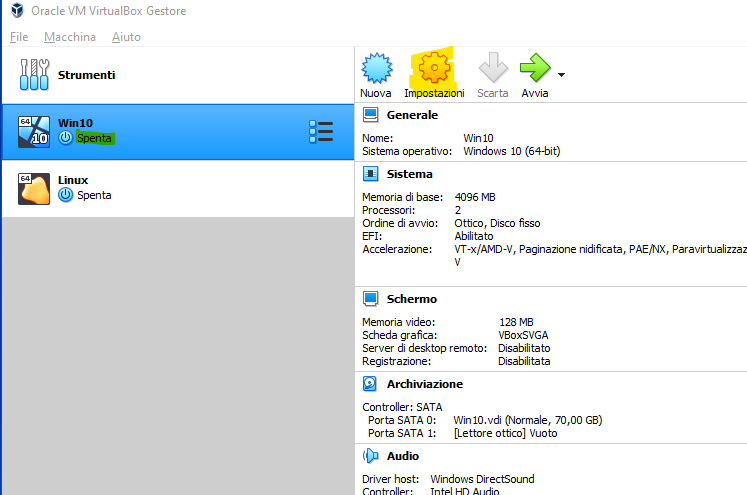Open Impostazioni gear settings
Viewport: 747px width, 495px height.
coord(434,68)
